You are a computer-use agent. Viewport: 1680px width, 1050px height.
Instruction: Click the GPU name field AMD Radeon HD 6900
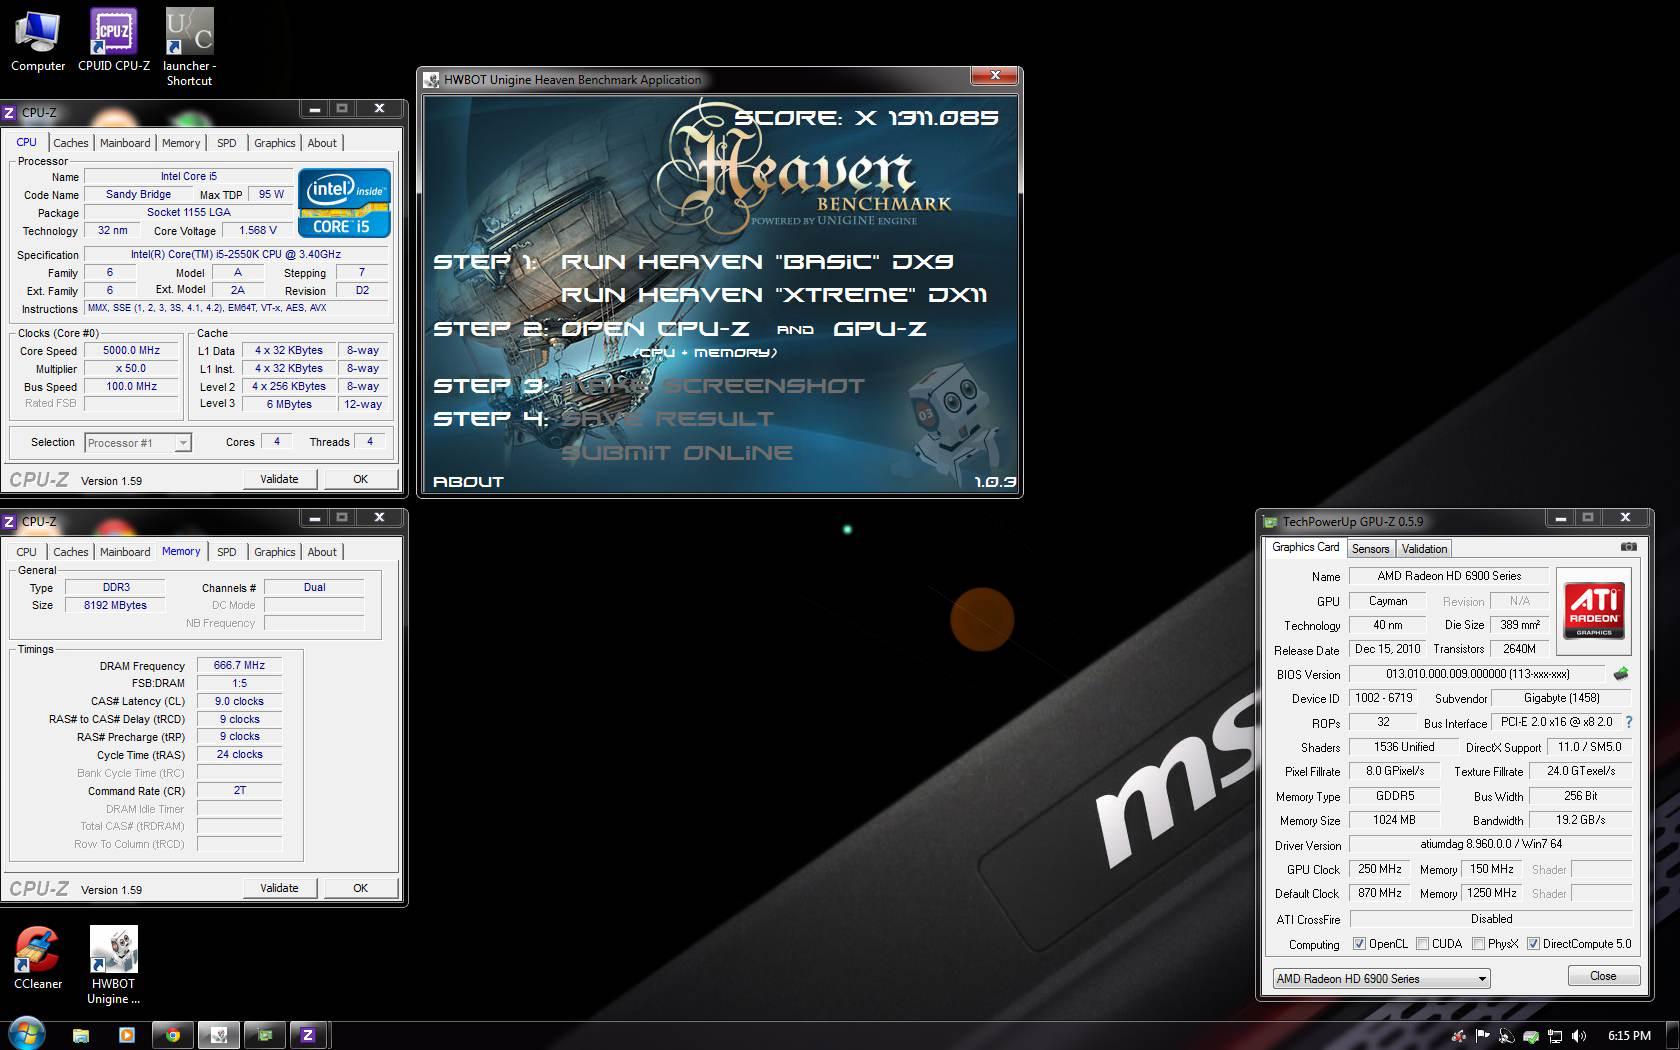click(1448, 576)
